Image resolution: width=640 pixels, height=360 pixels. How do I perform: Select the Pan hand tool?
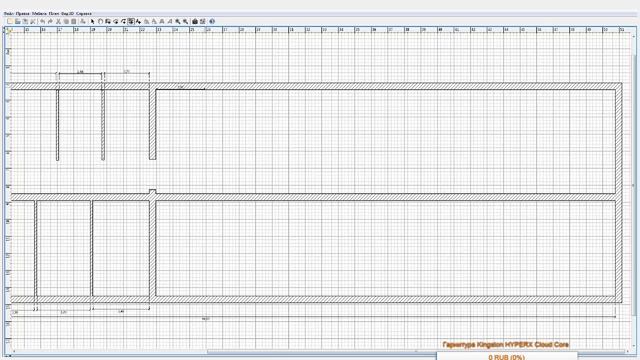pos(100,21)
